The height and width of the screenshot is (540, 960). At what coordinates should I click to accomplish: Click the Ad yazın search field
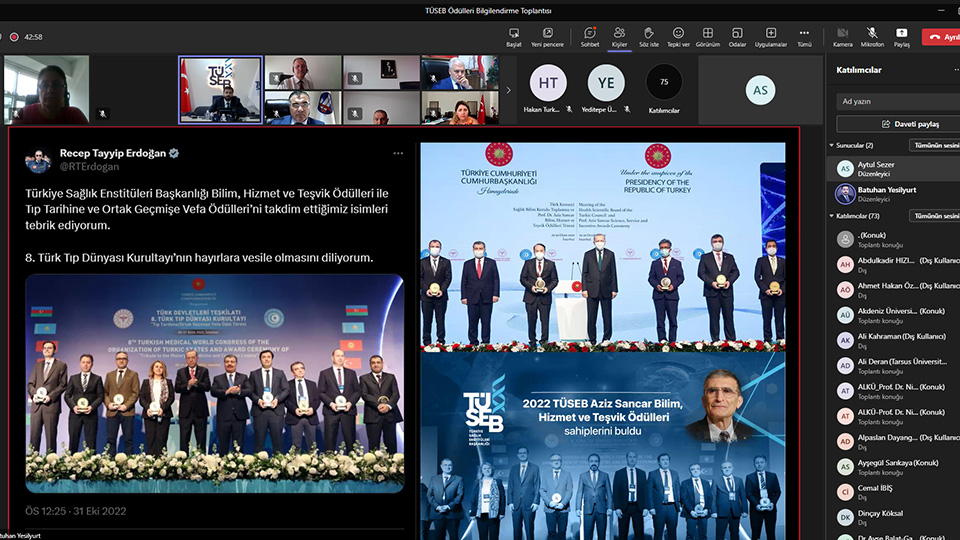point(898,101)
